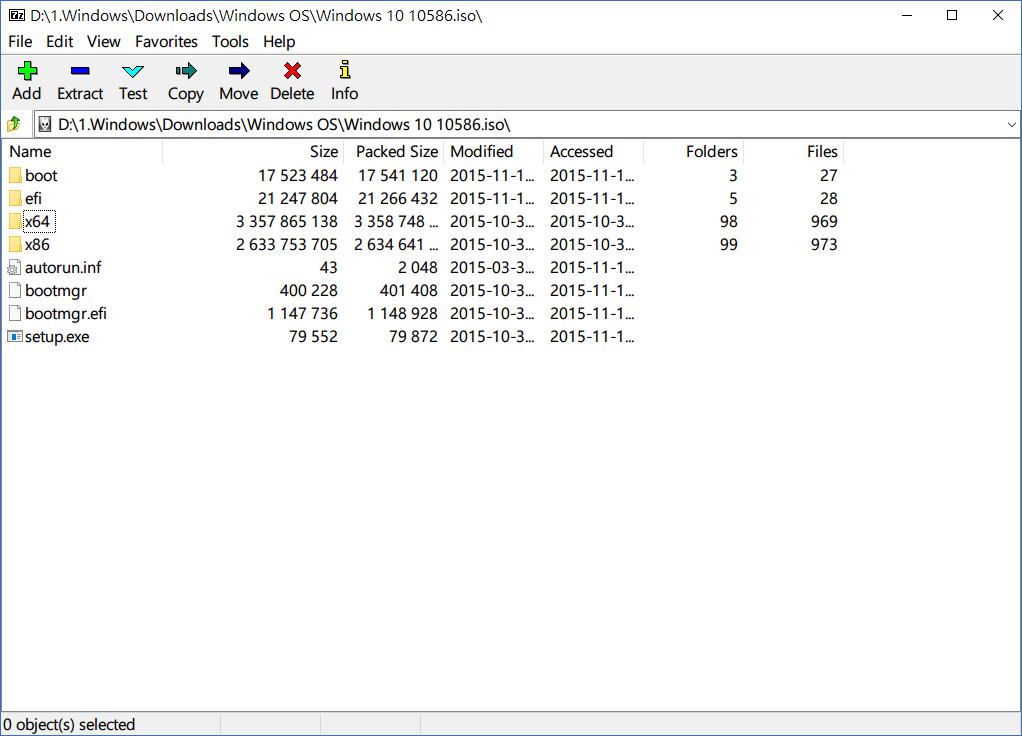Select the efi folder name
This screenshot has width=1022, height=736.
(33, 198)
